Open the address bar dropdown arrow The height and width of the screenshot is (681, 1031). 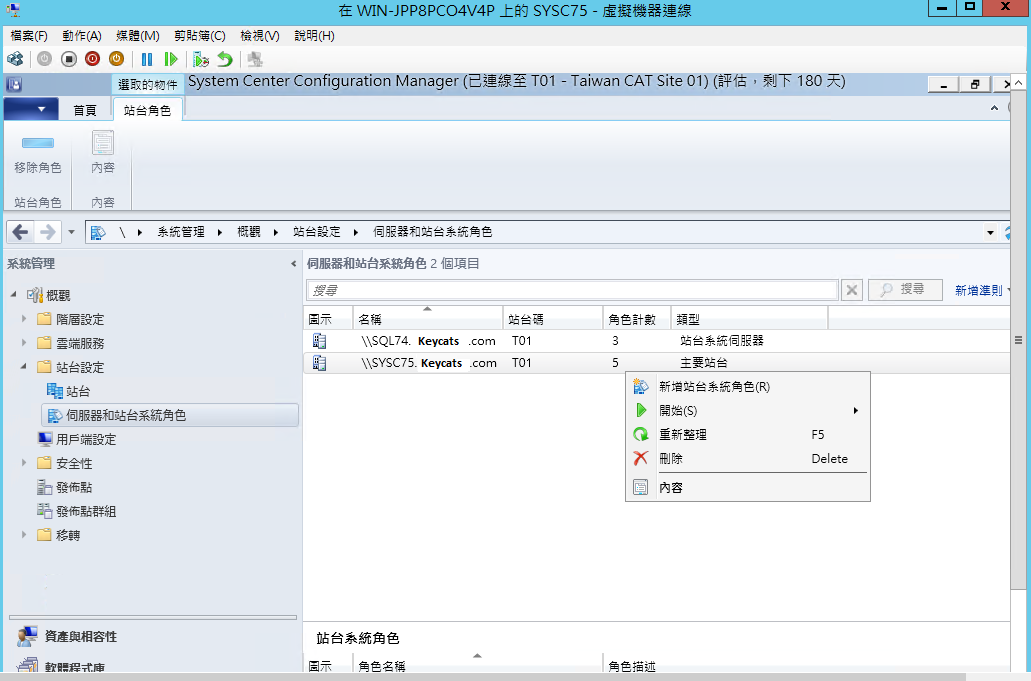tap(990, 232)
